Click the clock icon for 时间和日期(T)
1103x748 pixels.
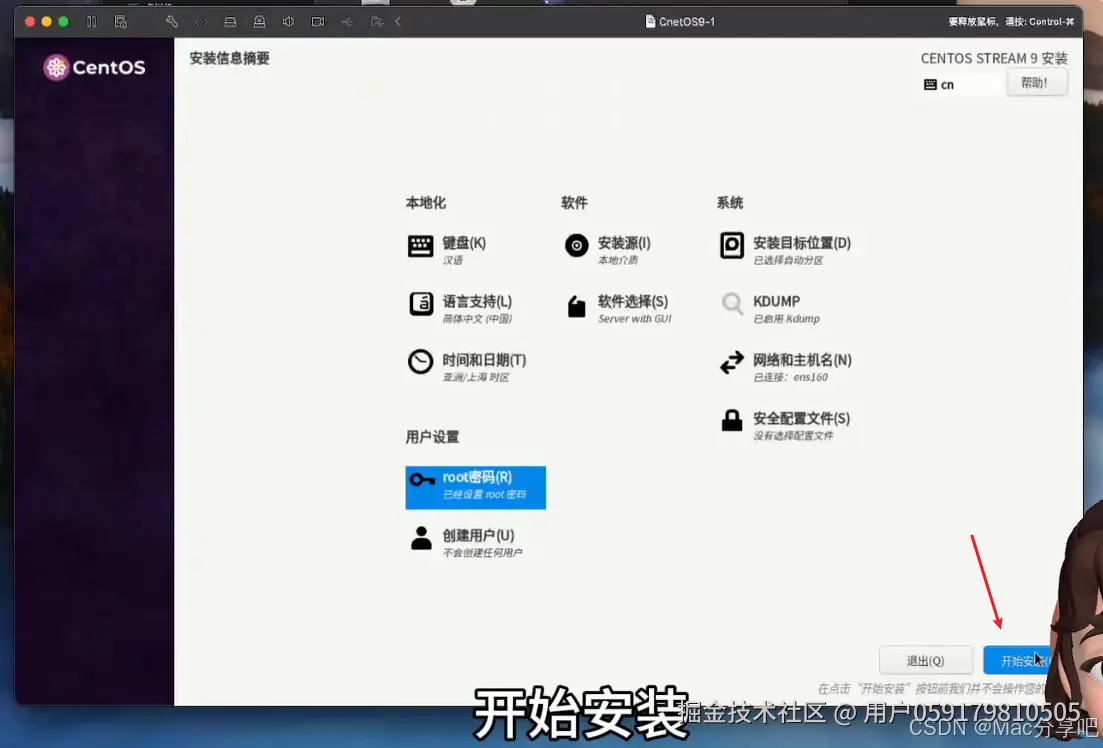[421, 362]
